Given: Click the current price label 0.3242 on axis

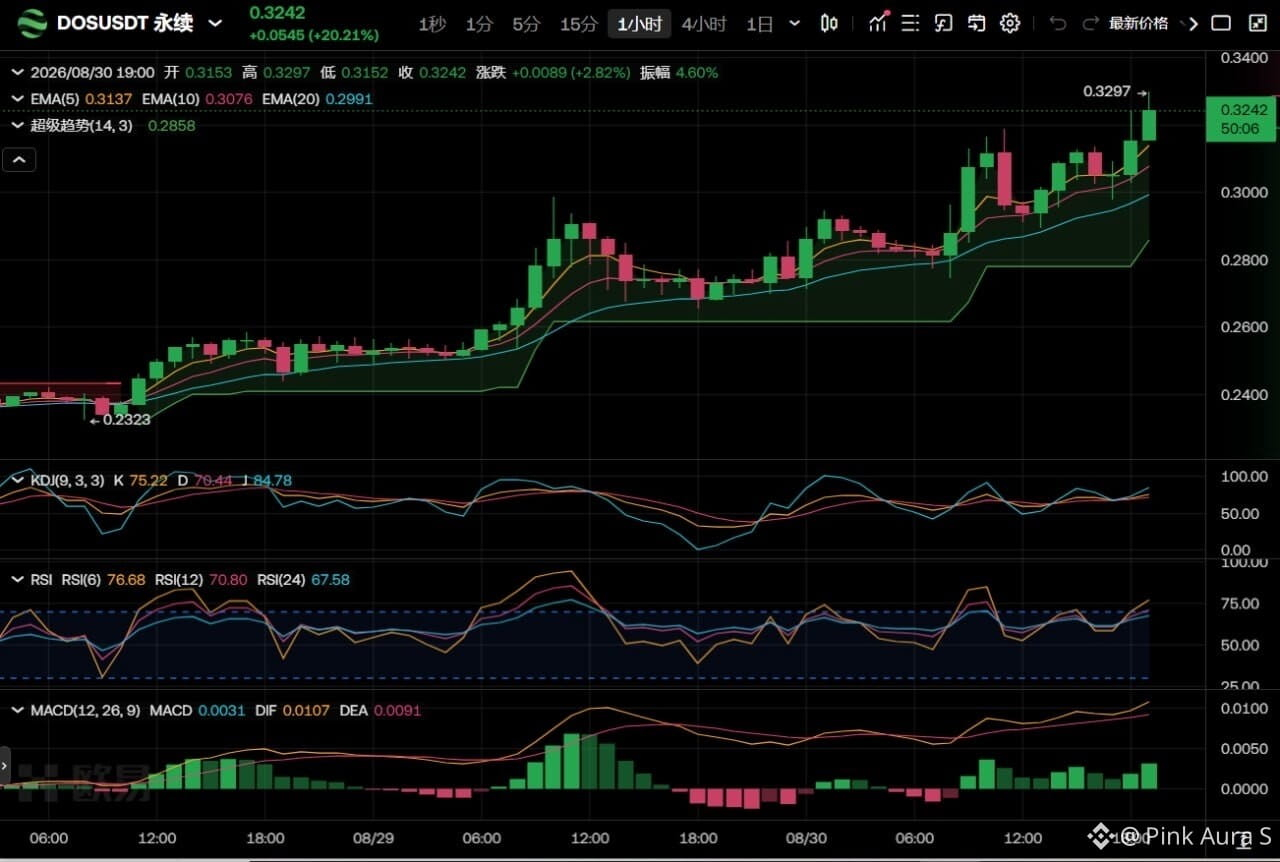Looking at the screenshot, I should click(x=1242, y=119).
